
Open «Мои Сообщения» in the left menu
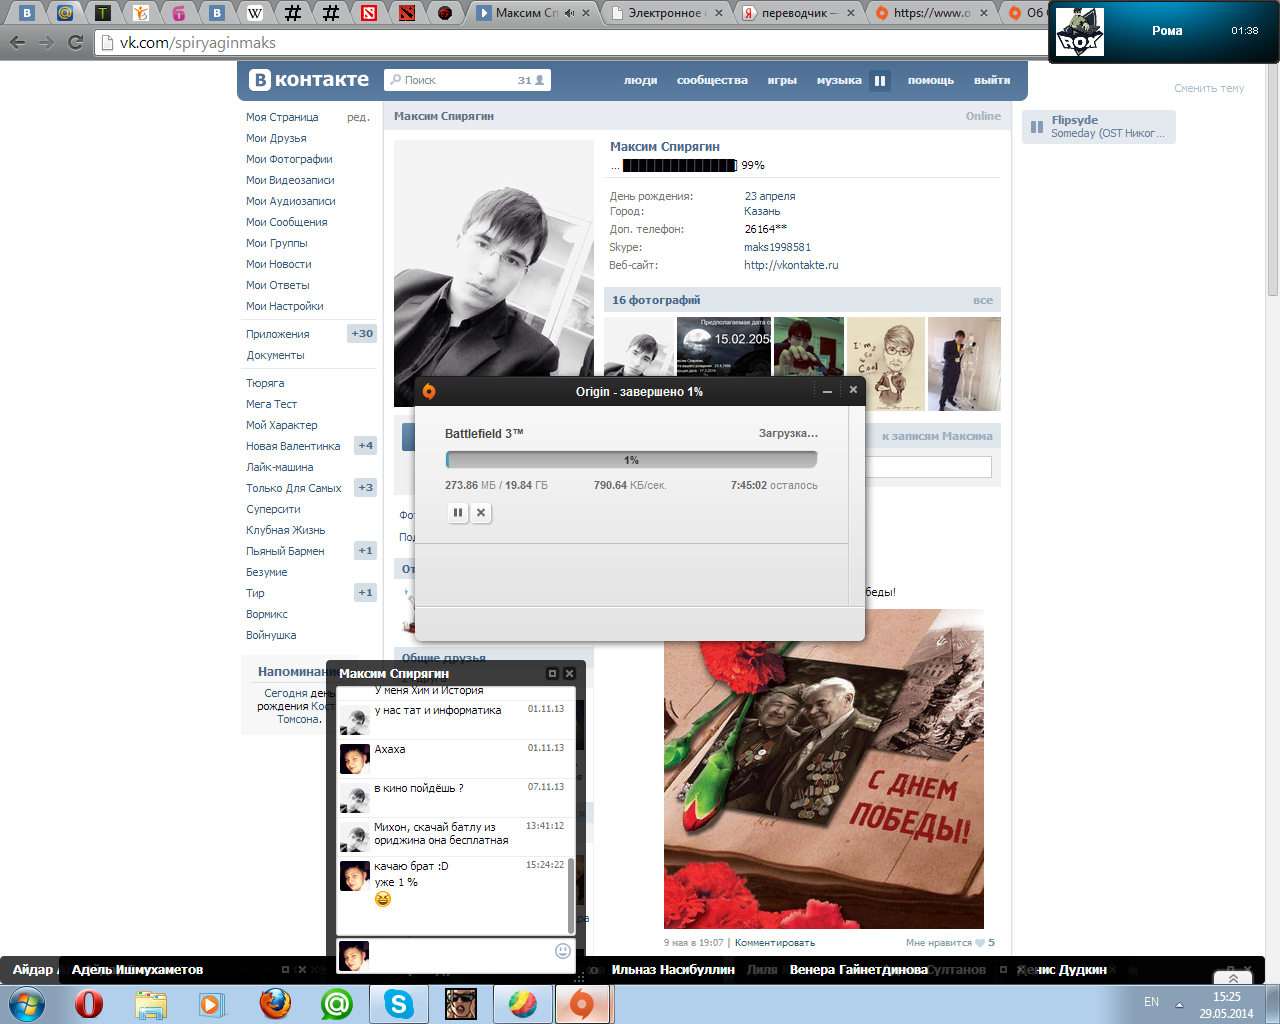[287, 222]
